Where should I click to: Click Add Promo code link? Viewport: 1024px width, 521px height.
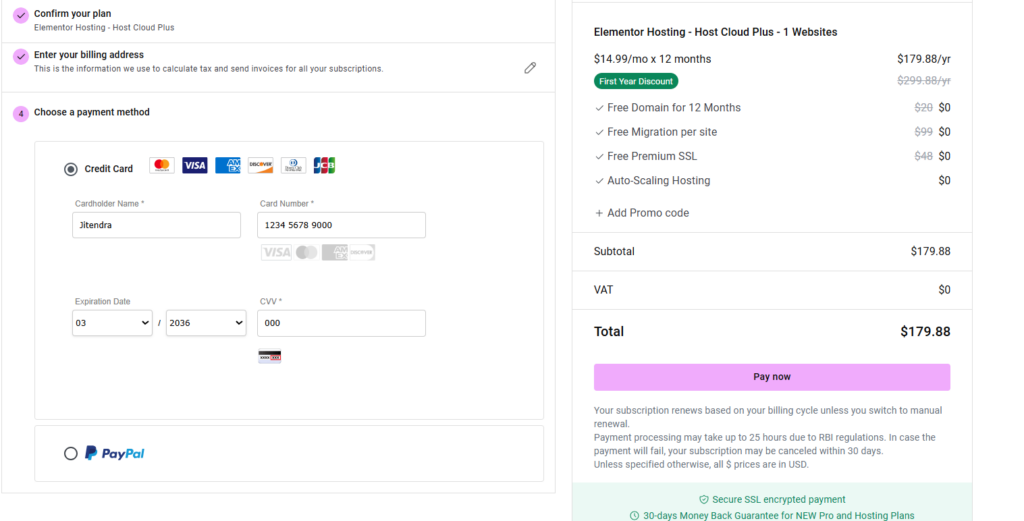(648, 213)
